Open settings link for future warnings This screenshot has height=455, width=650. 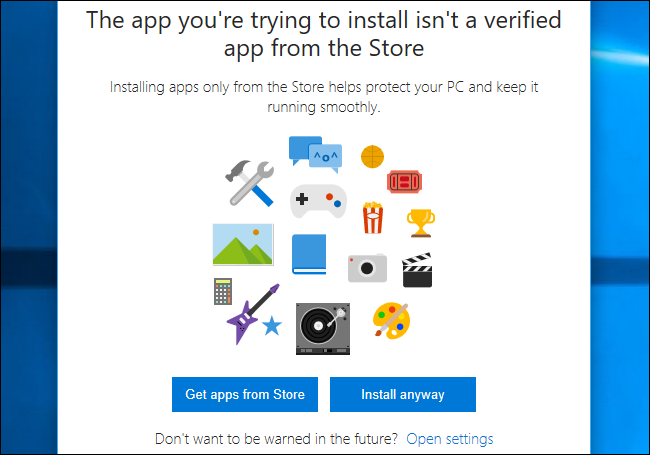449,439
